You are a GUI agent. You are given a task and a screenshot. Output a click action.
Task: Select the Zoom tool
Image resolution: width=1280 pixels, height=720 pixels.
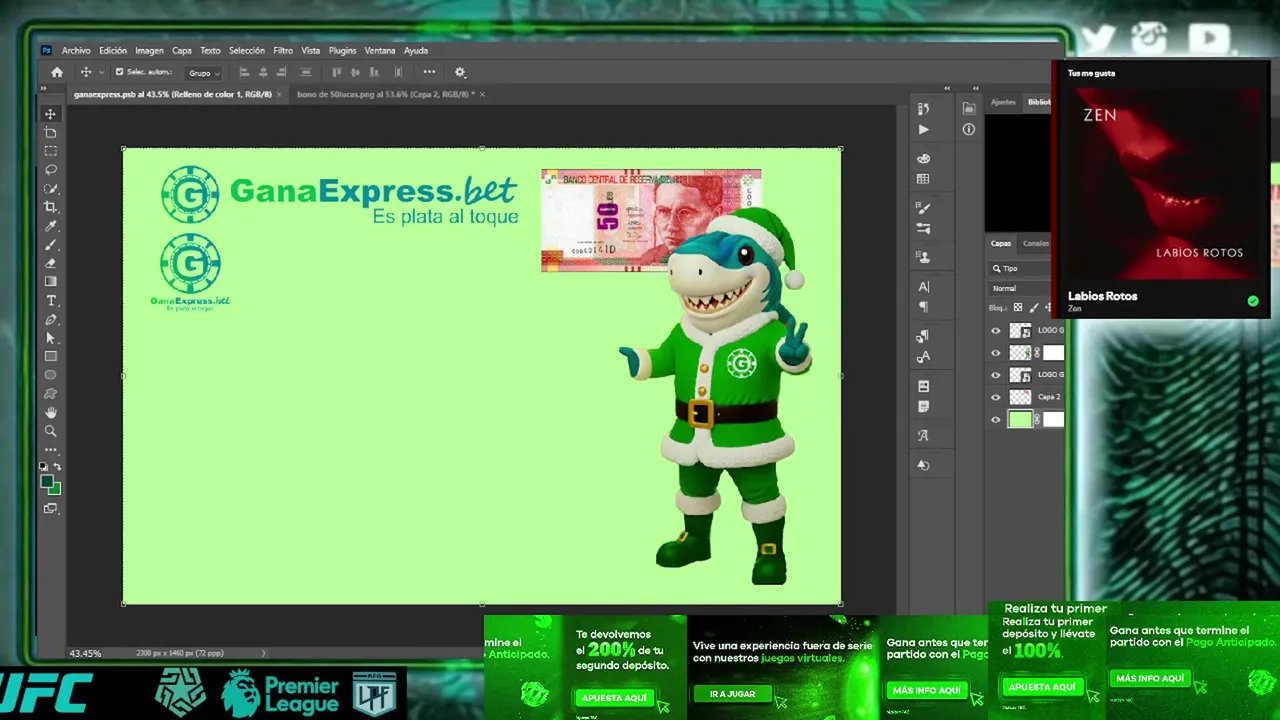point(50,431)
